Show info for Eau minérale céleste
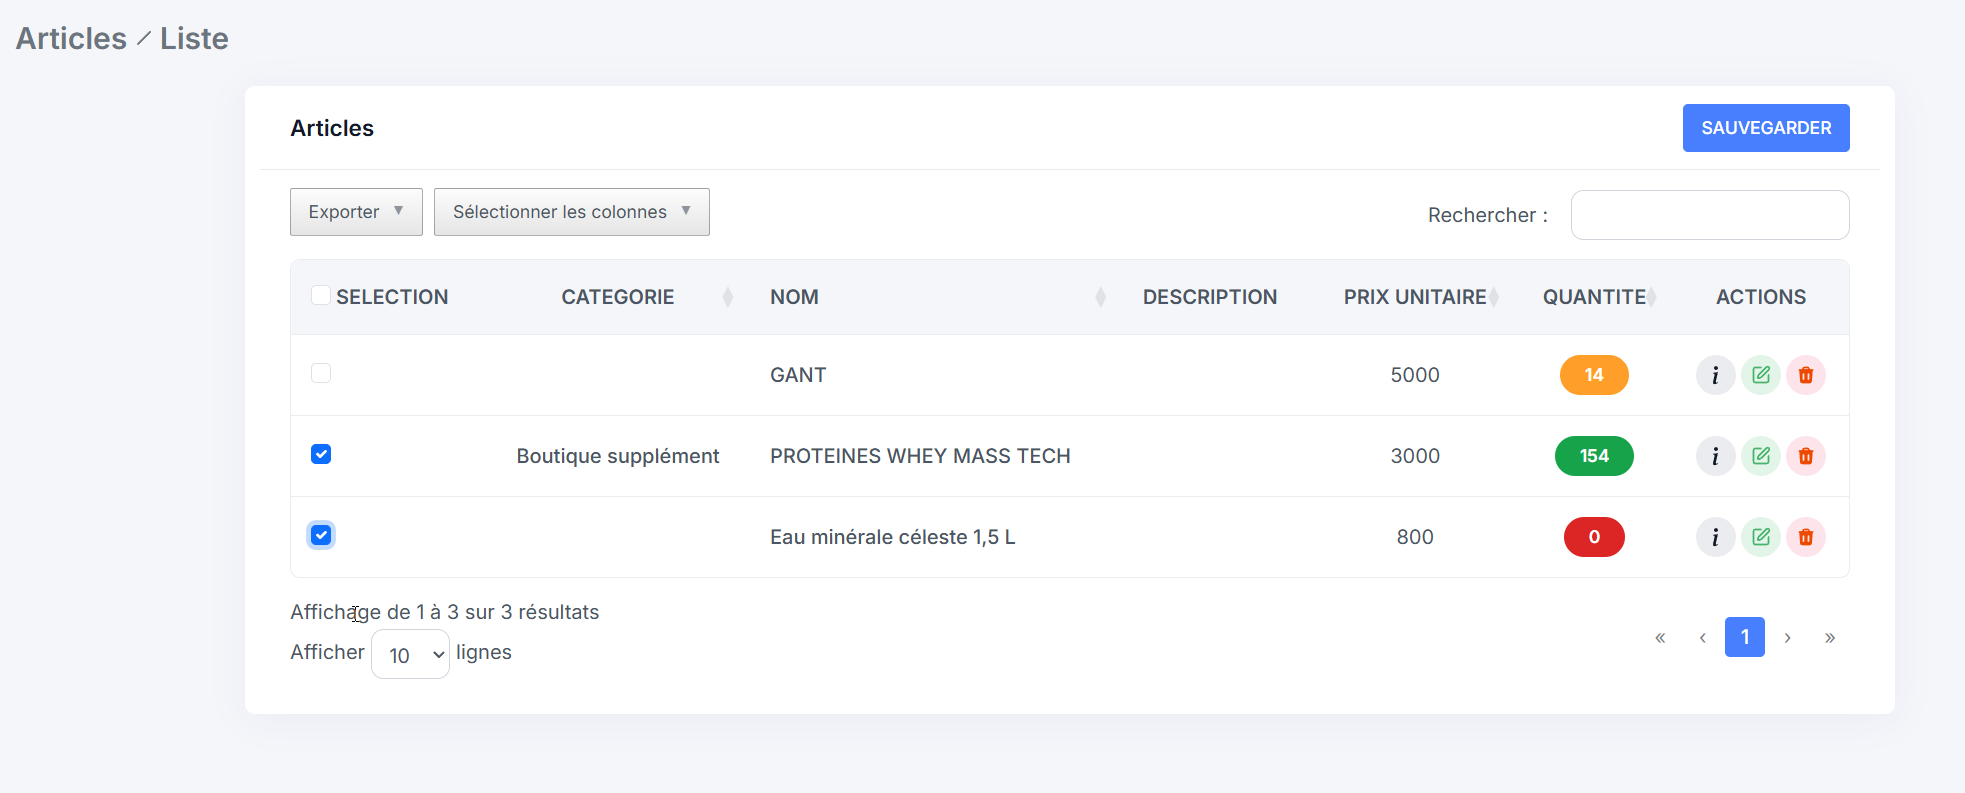 coord(1715,537)
